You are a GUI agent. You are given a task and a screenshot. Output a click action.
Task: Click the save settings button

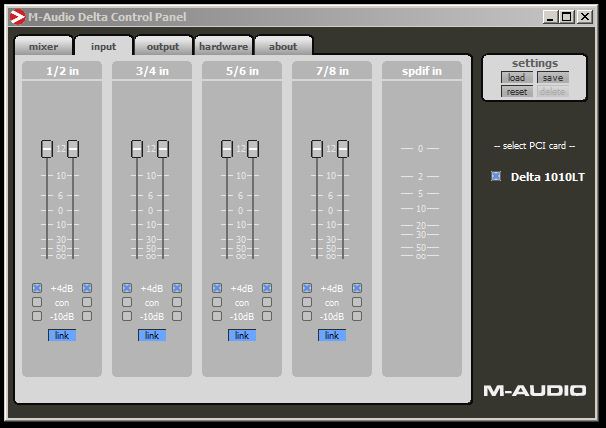(553, 78)
